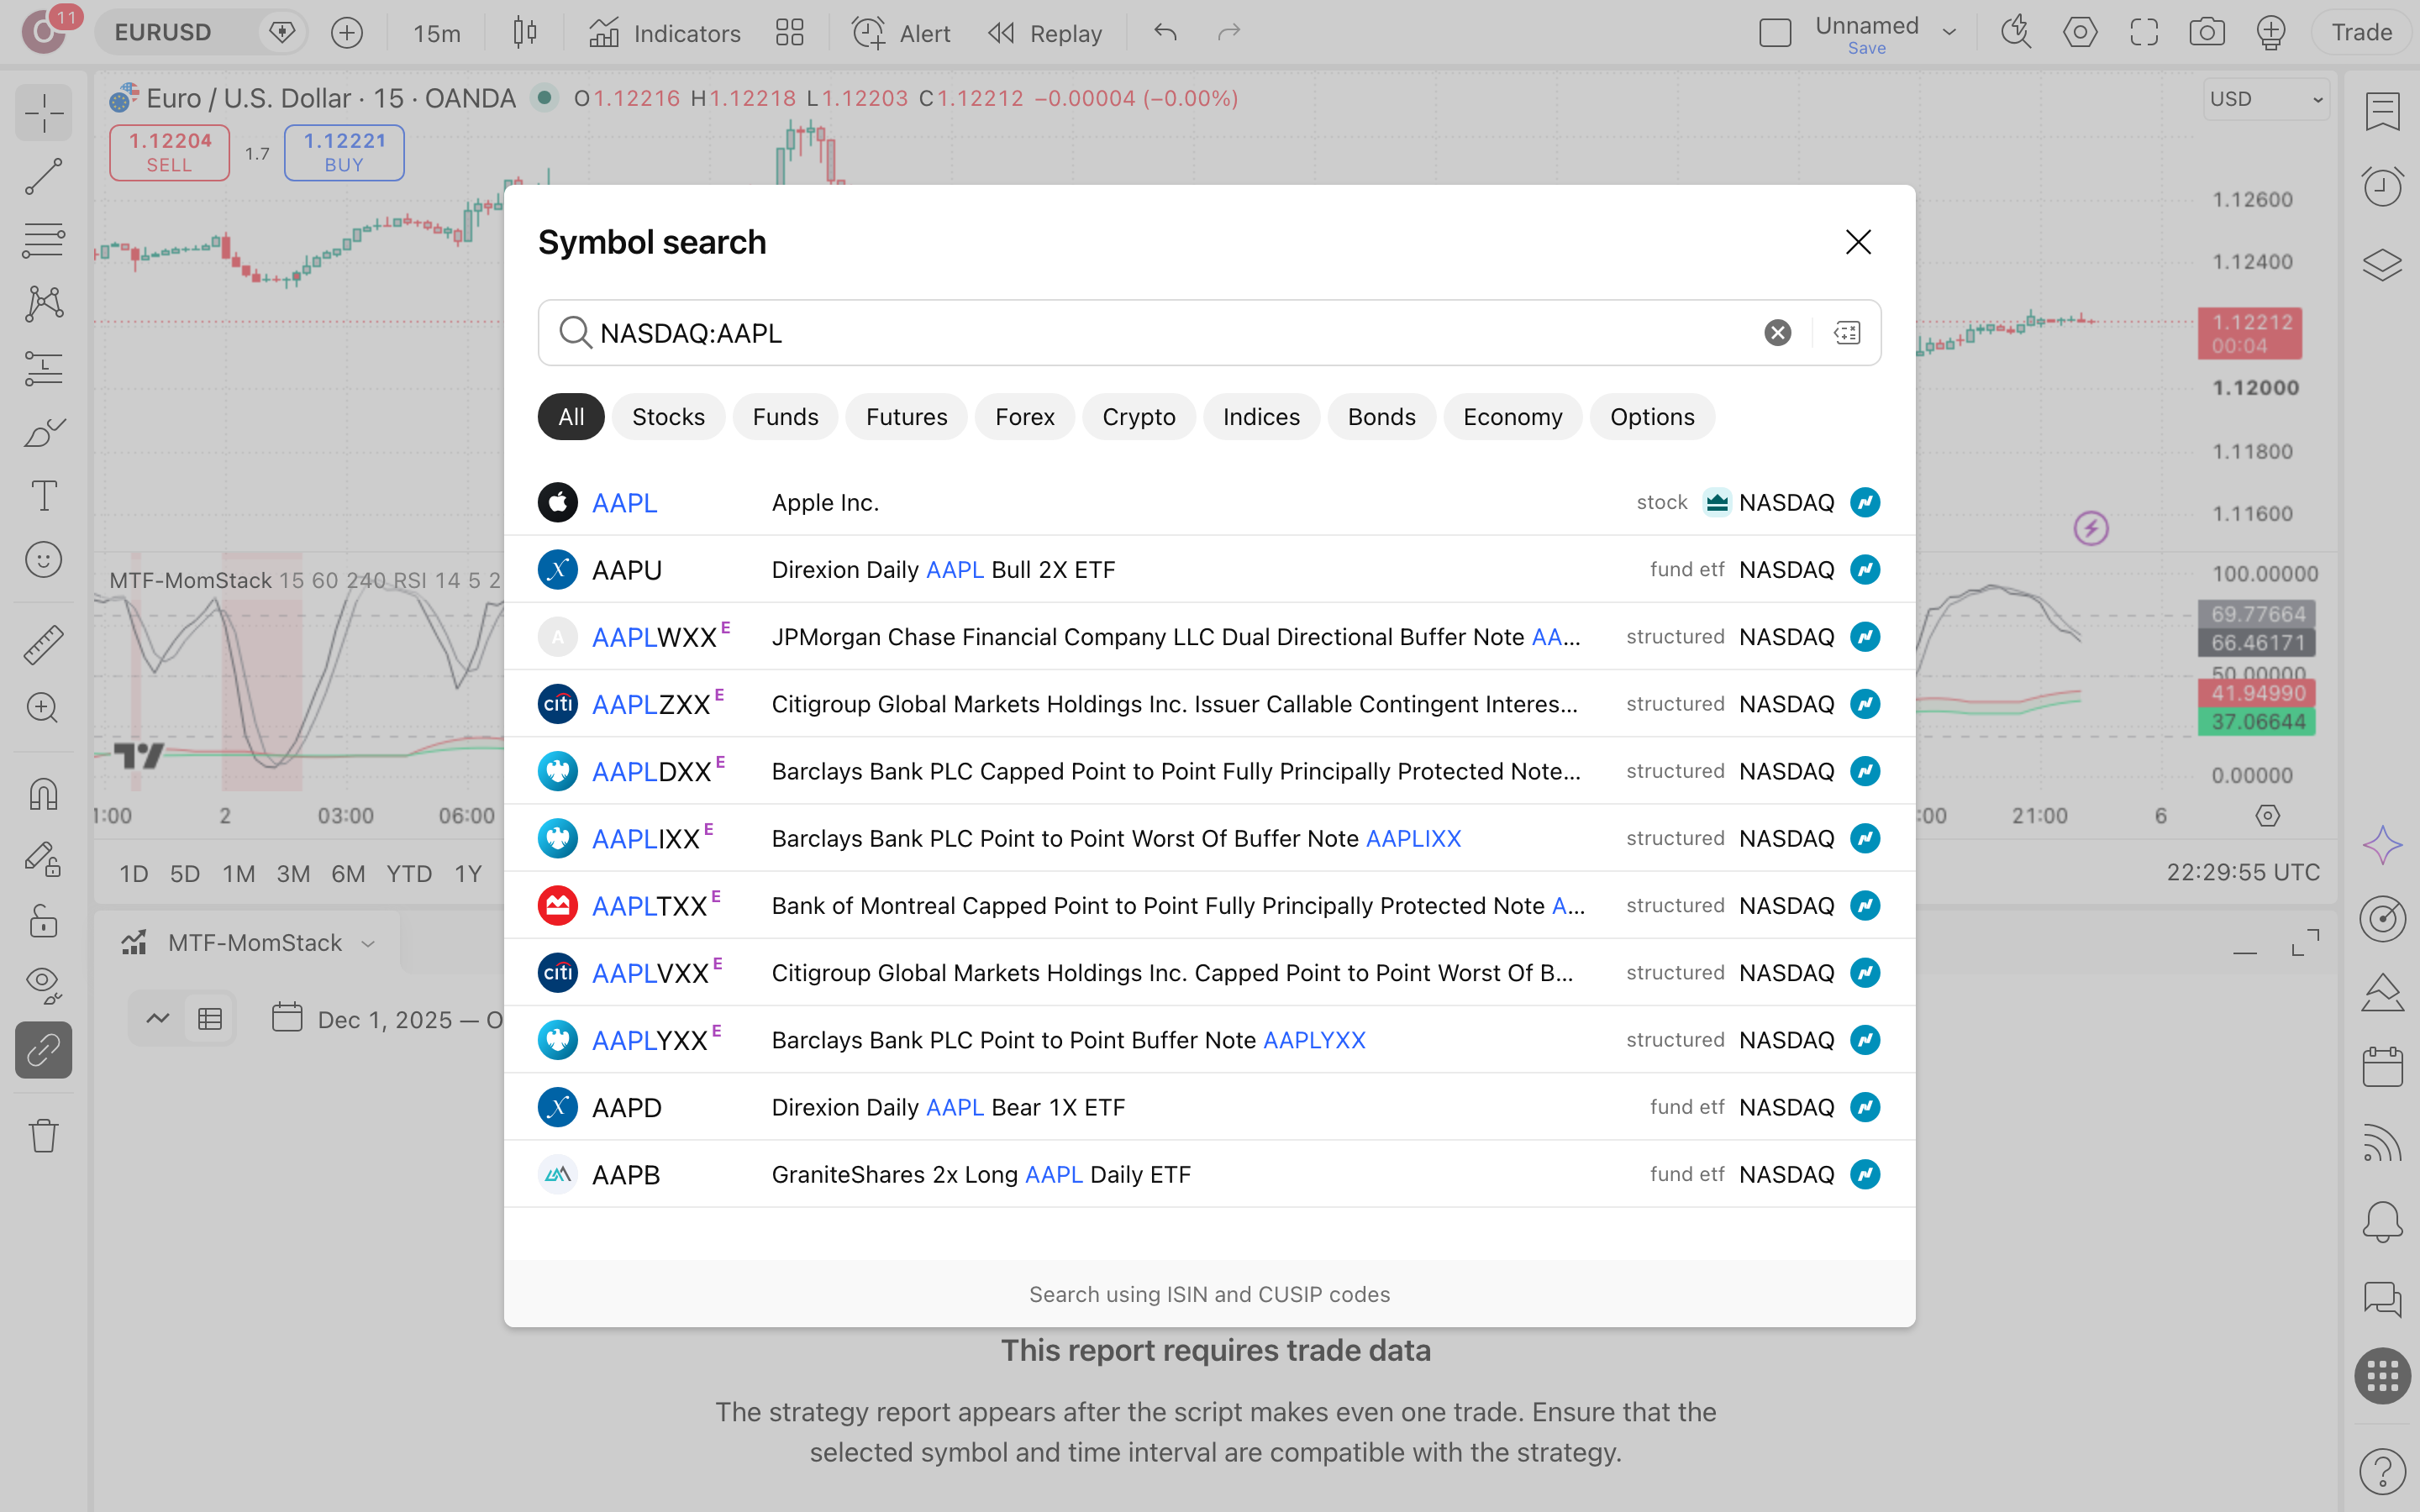Screen dimensions: 2420x1512
Task: Open the Indicators menu button
Action: (x=666, y=33)
